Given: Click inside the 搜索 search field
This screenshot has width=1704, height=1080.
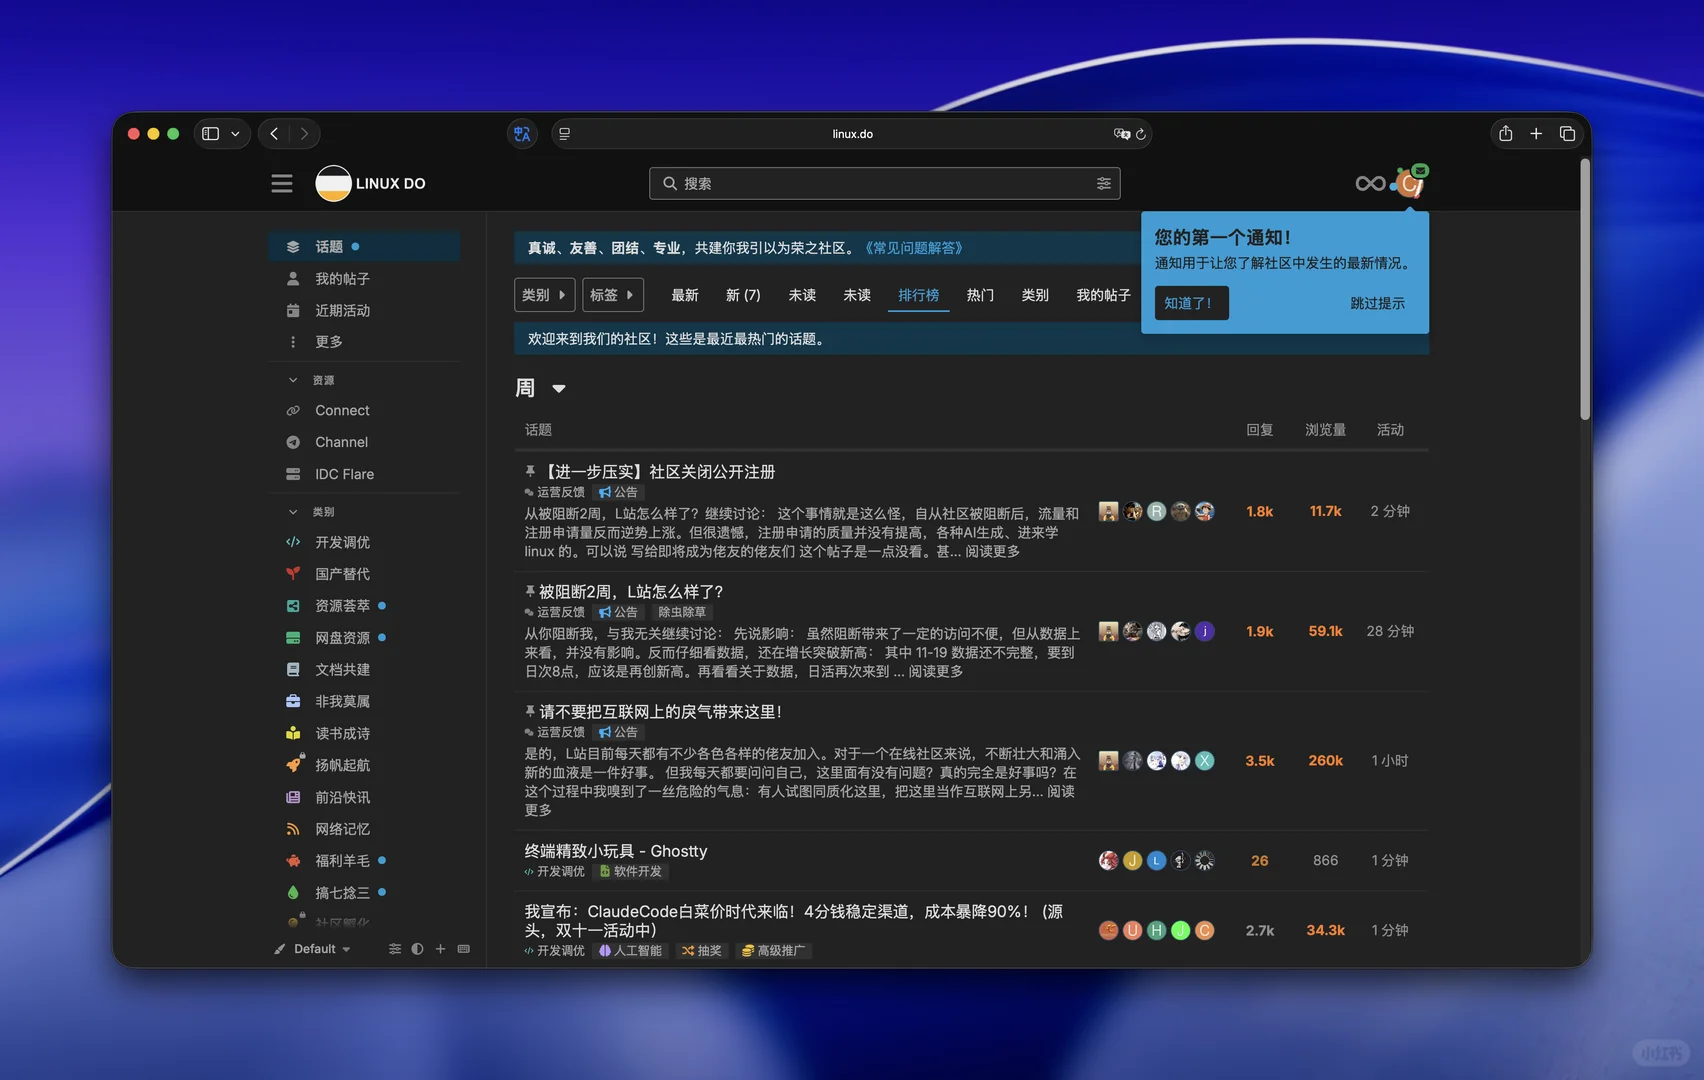Looking at the screenshot, I should coord(850,183).
